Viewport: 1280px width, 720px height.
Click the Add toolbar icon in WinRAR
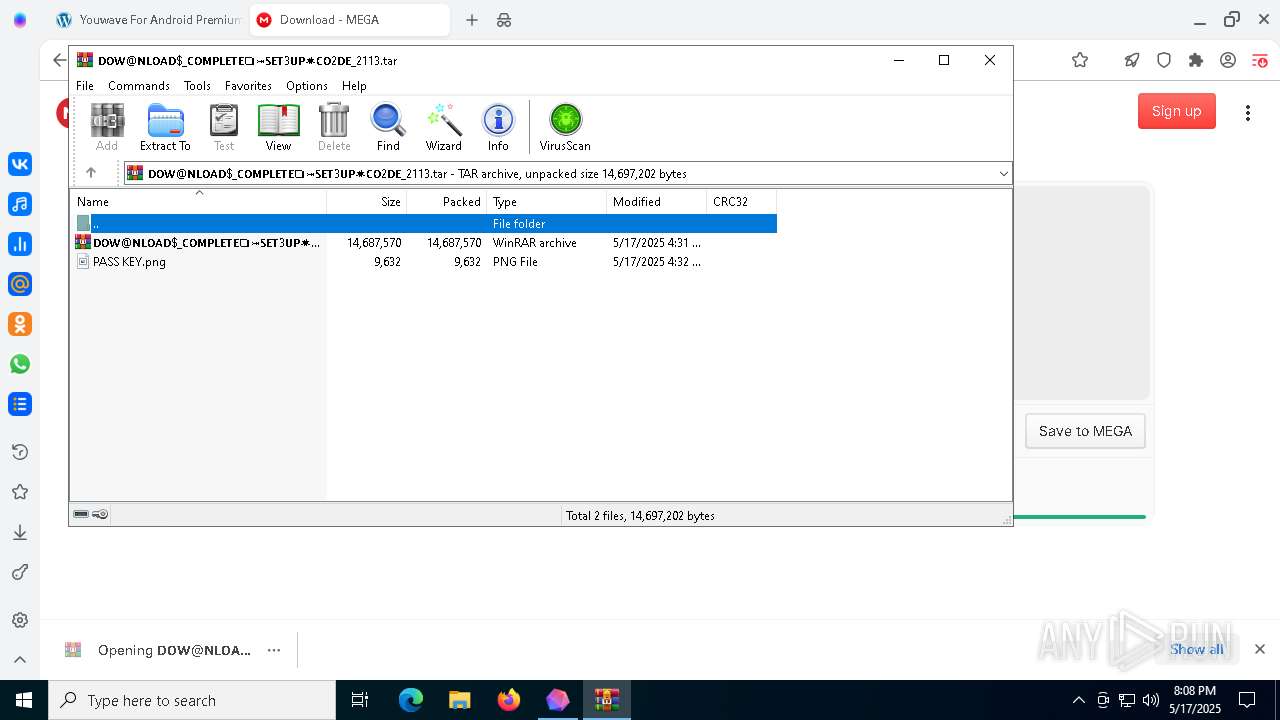(x=107, y=128)
